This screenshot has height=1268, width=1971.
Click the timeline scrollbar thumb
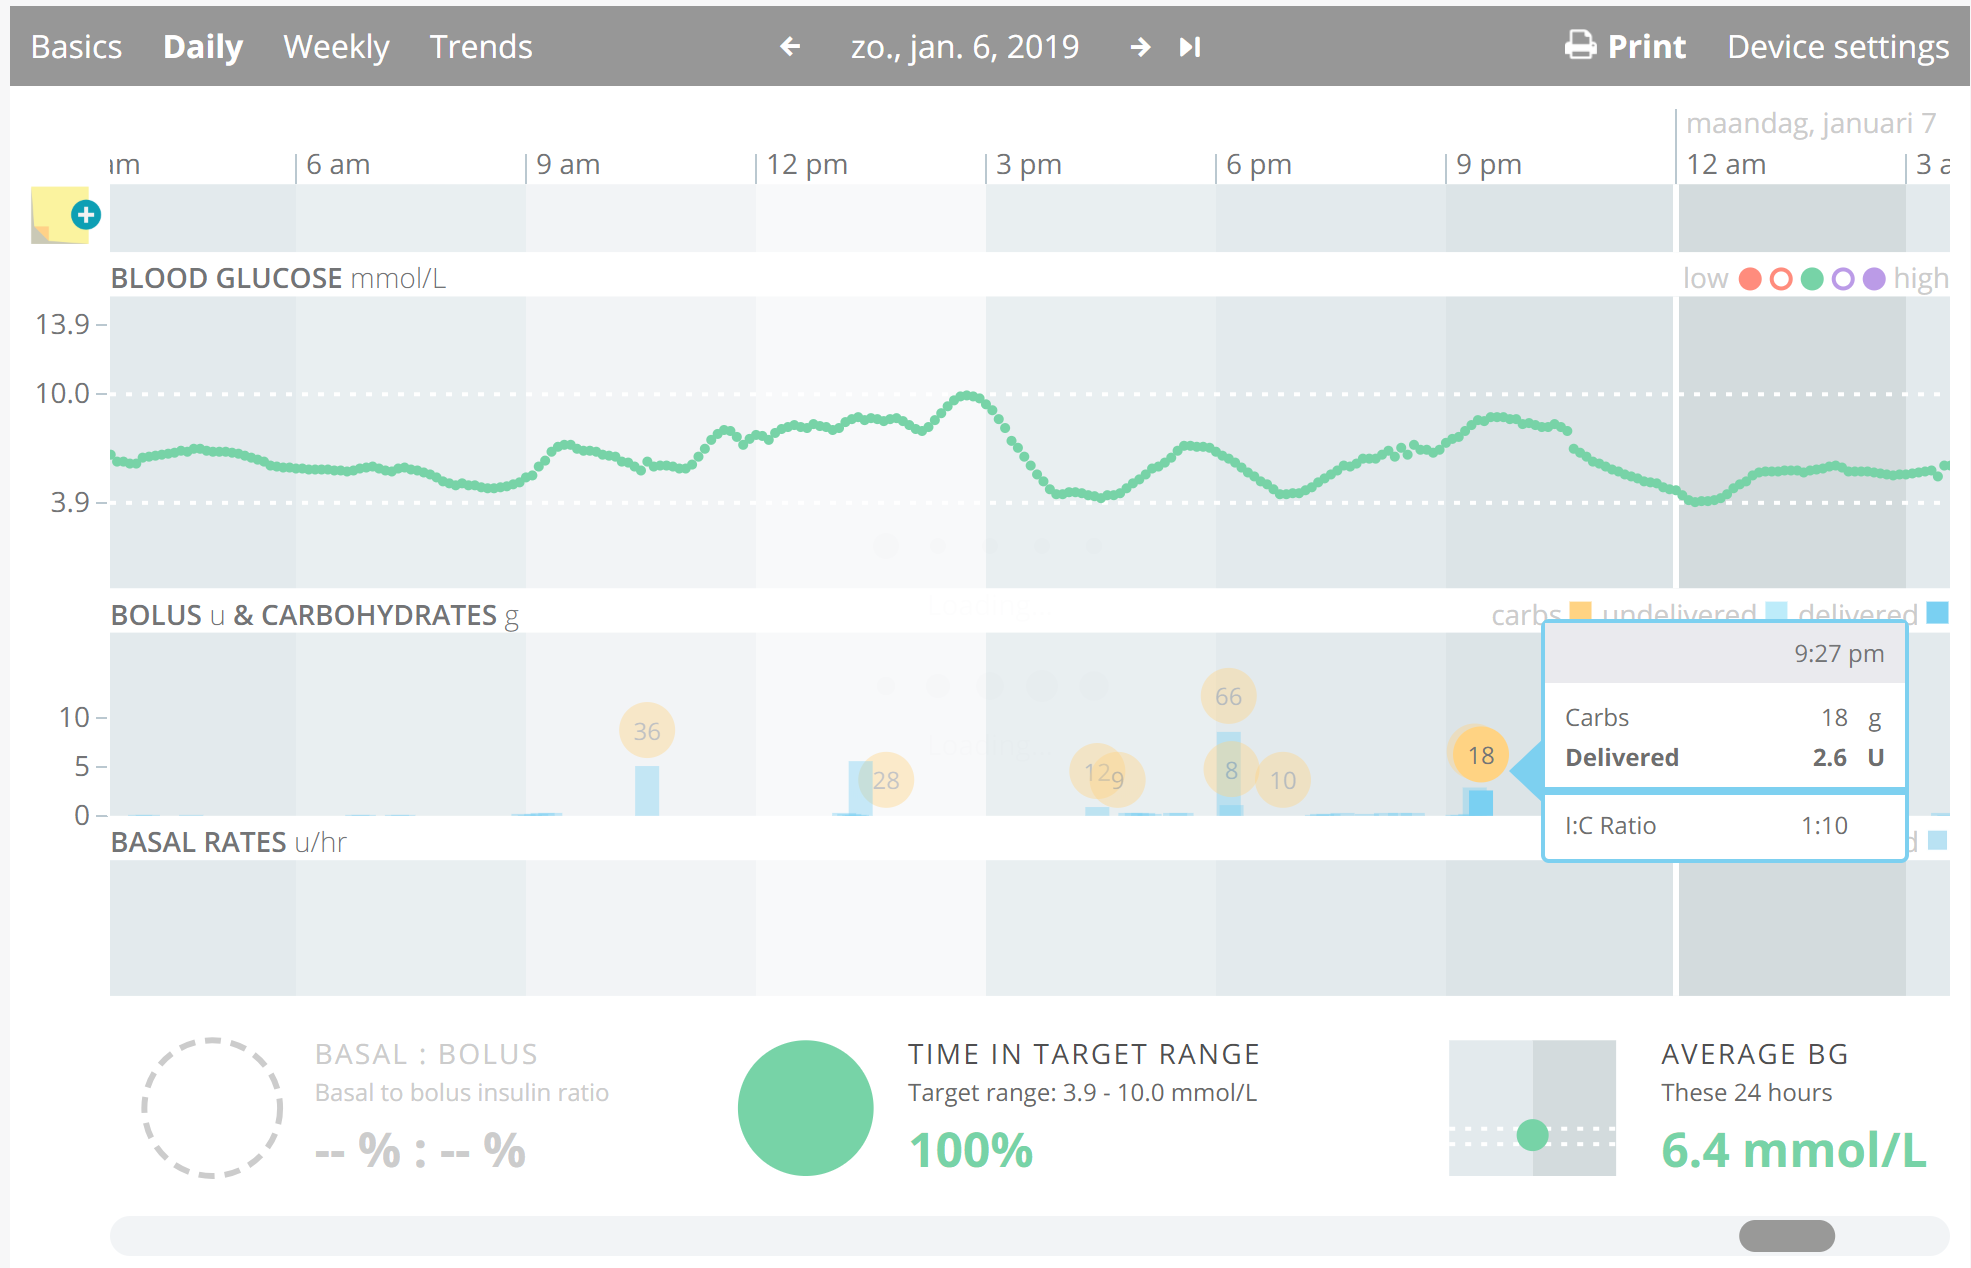[1786, 1236]
